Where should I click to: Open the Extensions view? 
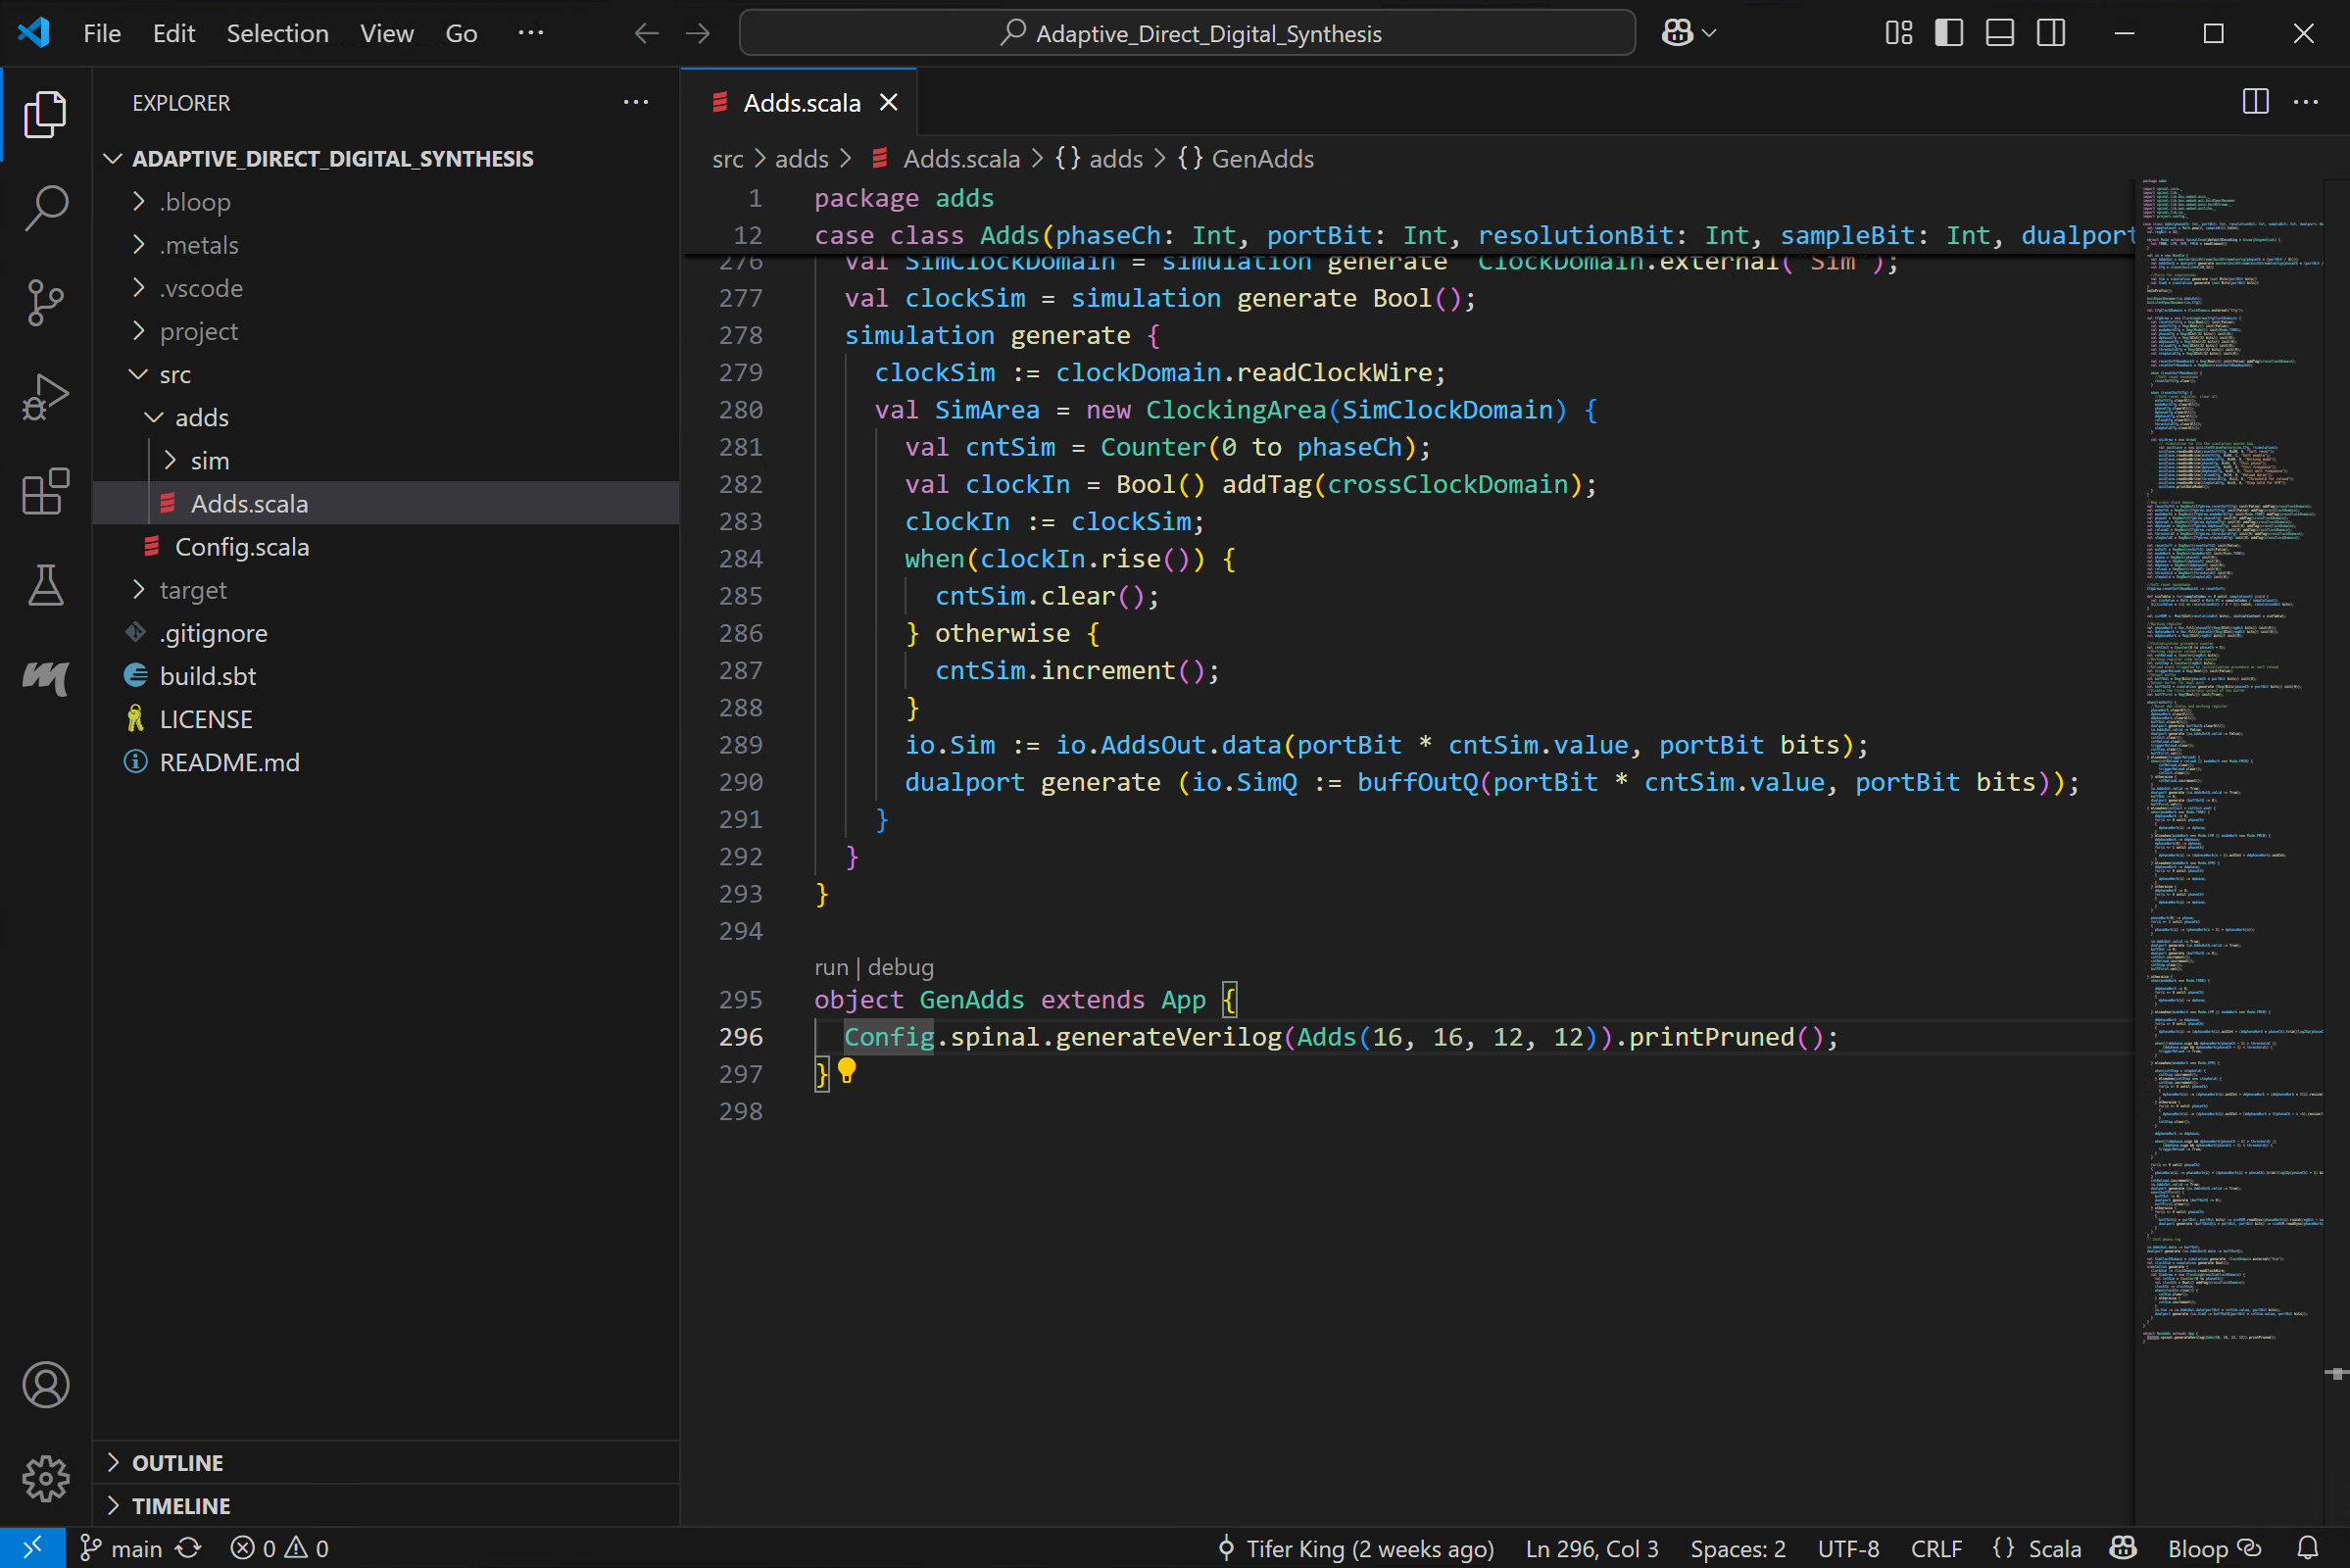coord(45,490)
